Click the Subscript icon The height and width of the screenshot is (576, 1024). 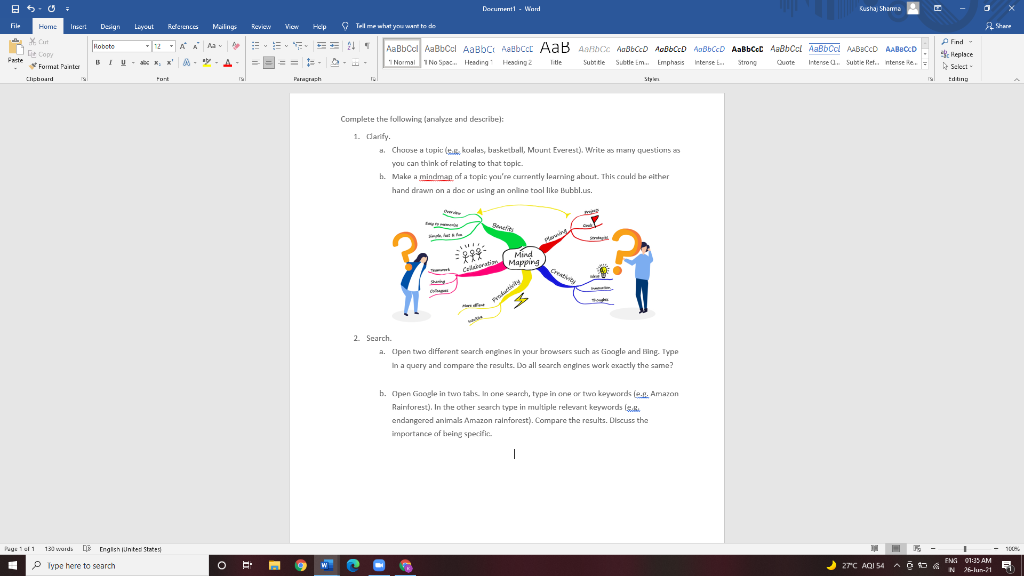point(157,62)
